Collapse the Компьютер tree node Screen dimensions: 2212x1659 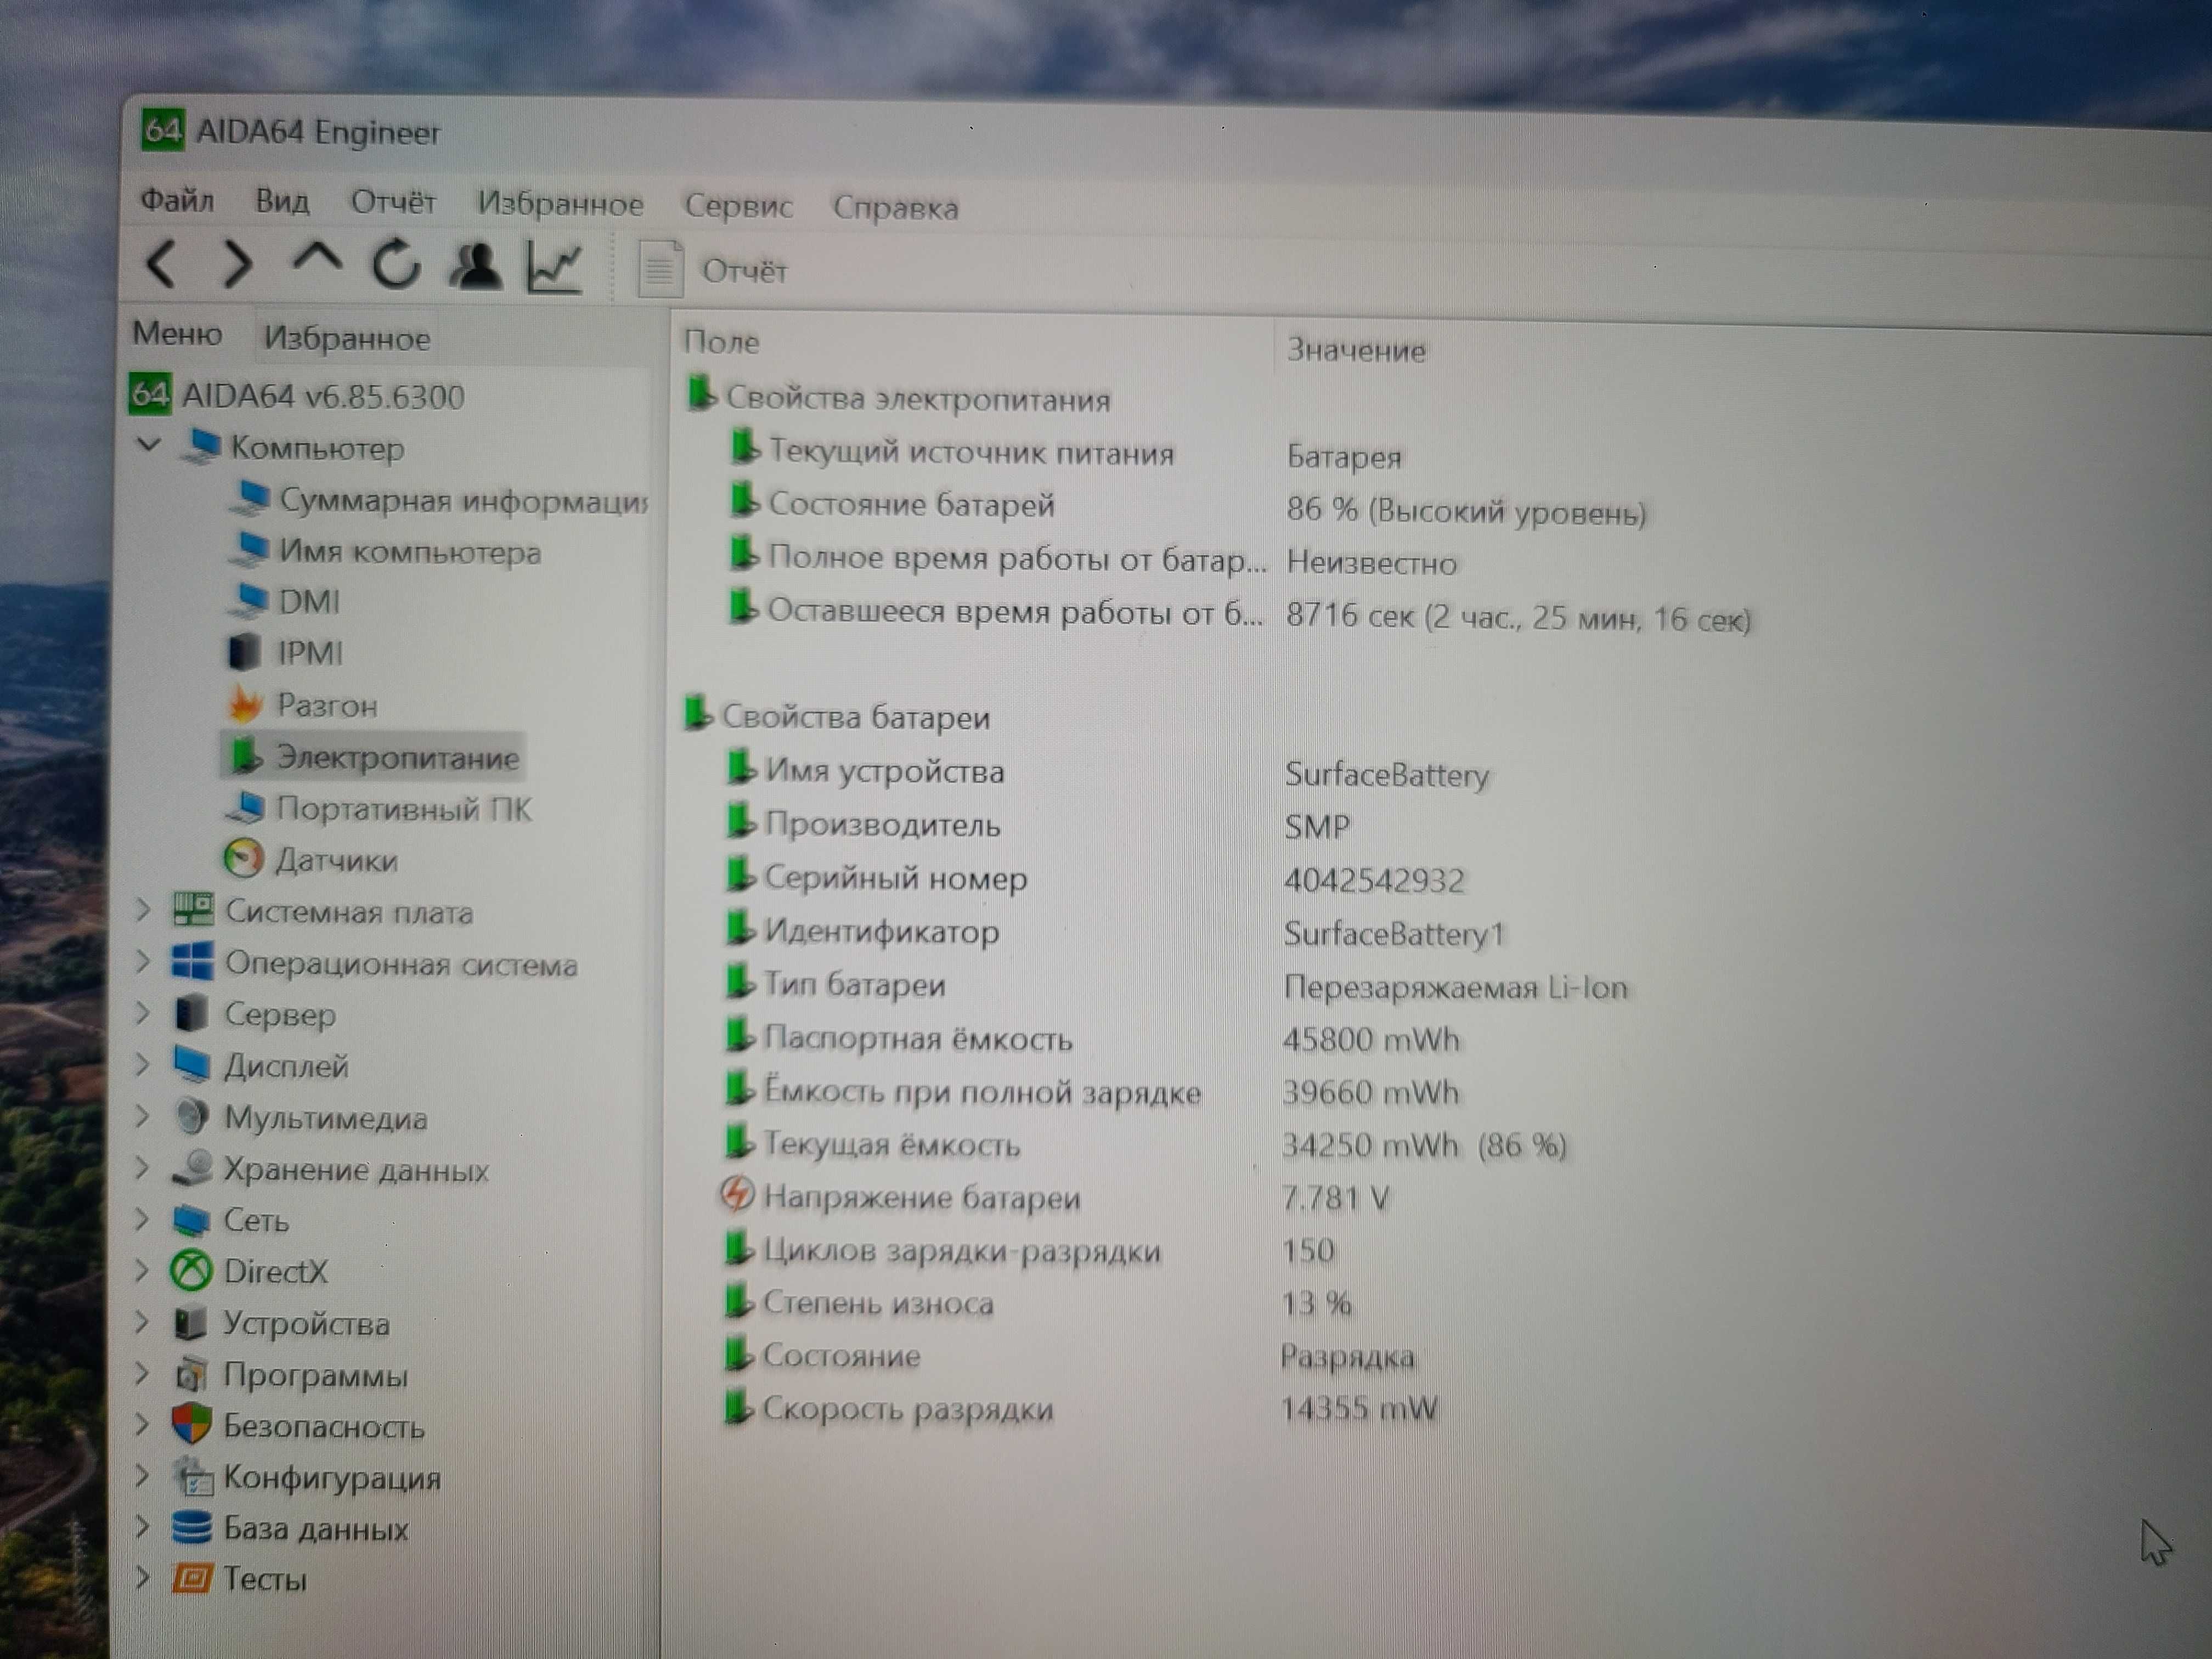[149, 444]
